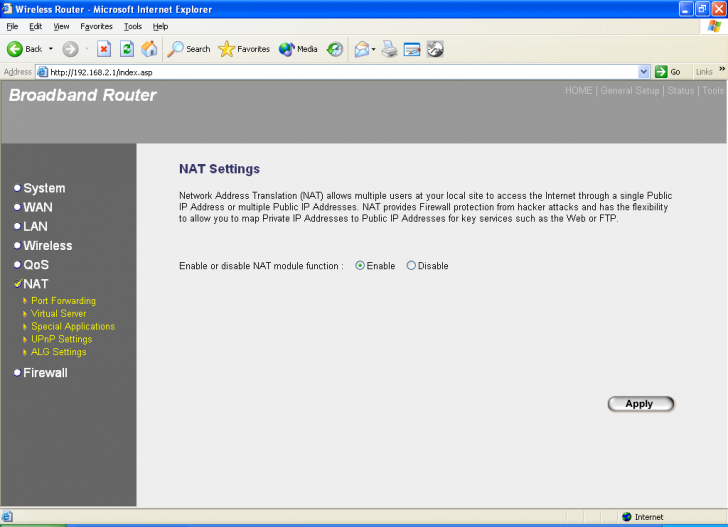
Task: Open the Media globe button
Action: tap(298, 49)
